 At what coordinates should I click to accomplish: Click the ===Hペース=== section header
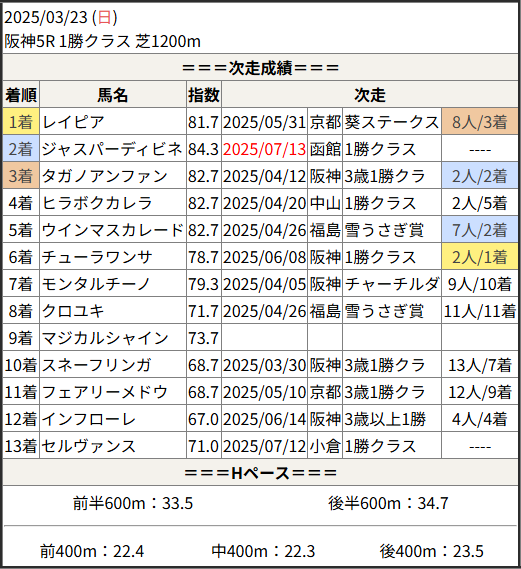(260, 472)
